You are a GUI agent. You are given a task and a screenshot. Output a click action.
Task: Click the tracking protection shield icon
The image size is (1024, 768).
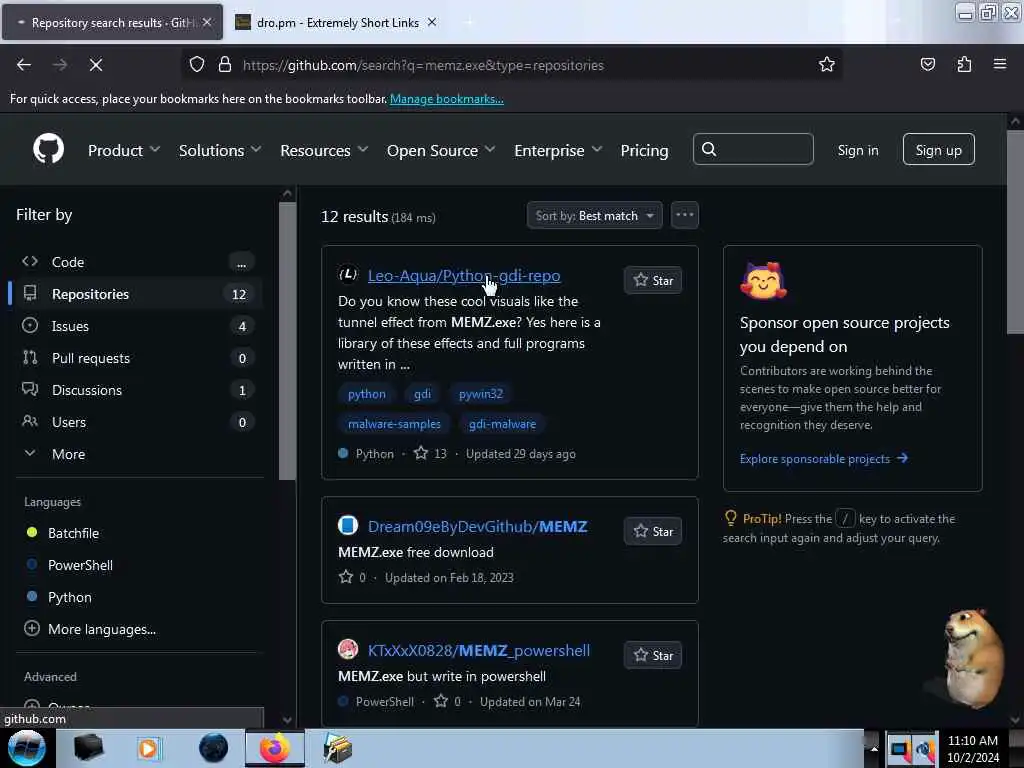(x=197, y=64)
